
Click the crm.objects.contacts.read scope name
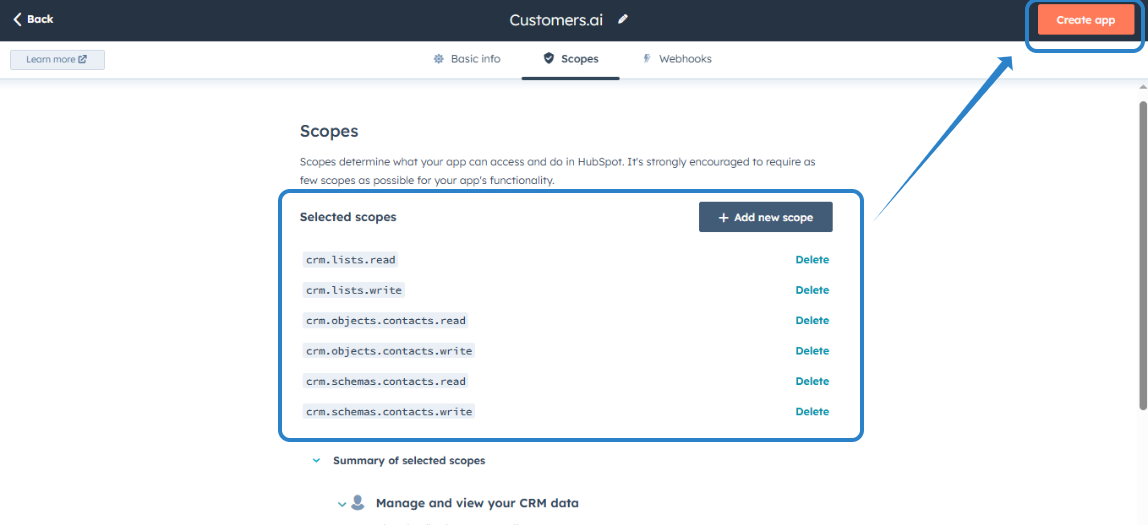(386, 321)
